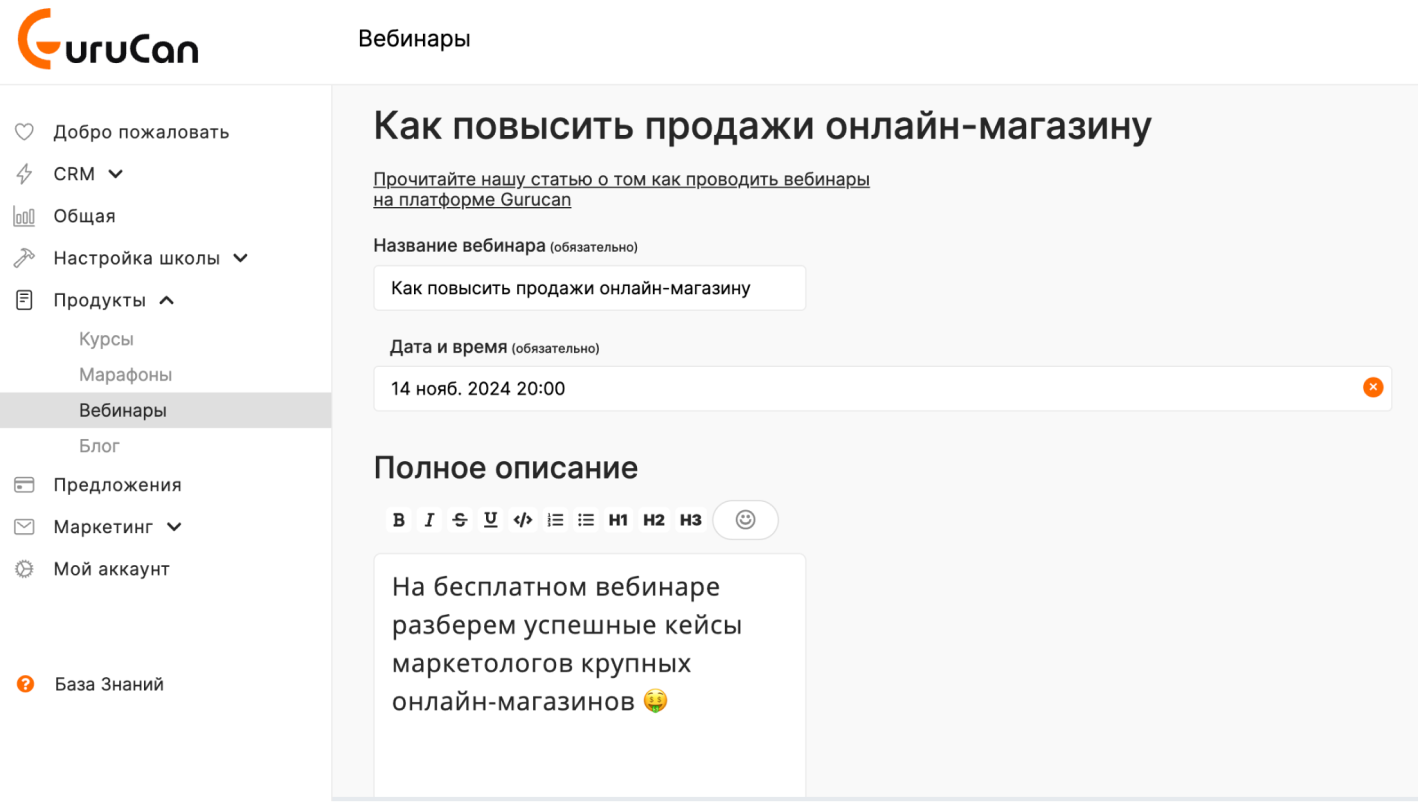
Task: Clear the date with the orange X button
Action: click(x=1373, y=387)
